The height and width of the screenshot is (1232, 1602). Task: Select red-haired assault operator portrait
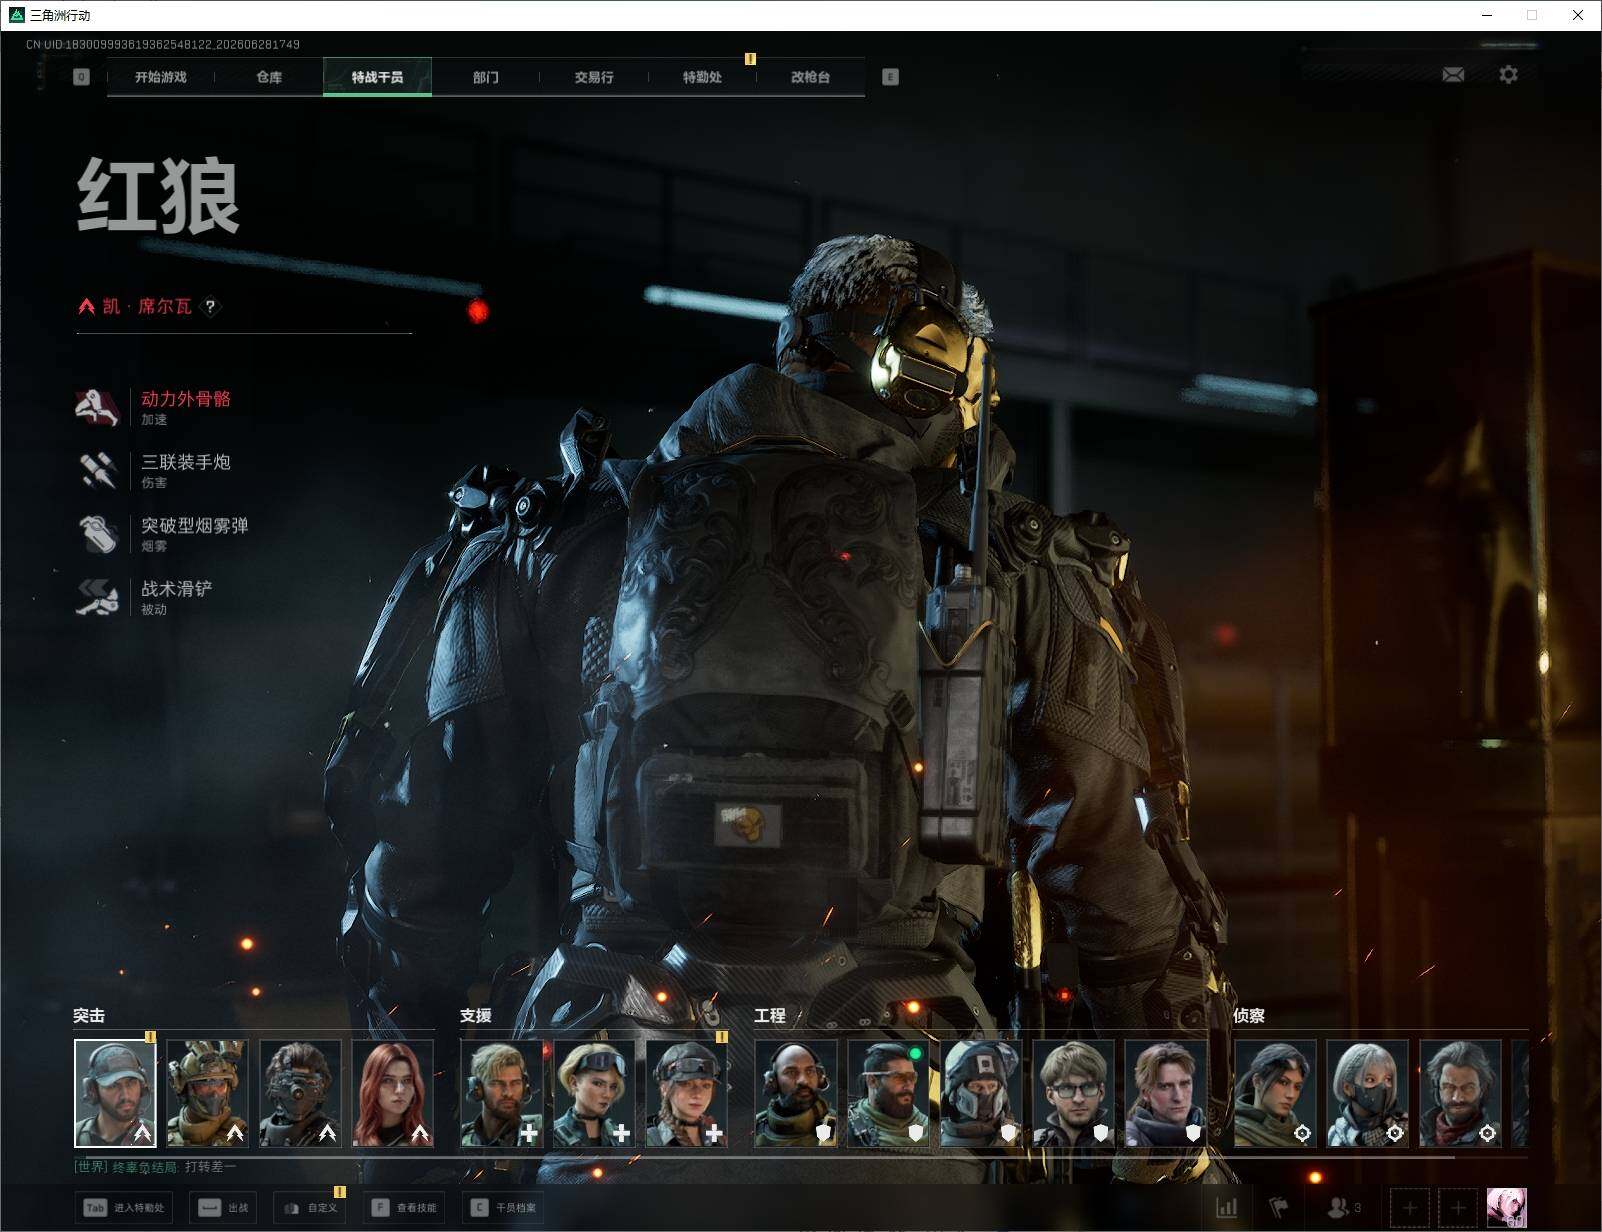point(393,1093)
